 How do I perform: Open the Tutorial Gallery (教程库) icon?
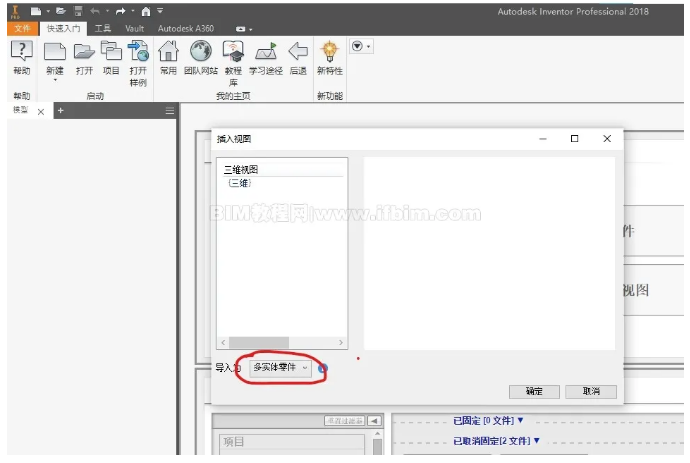coord(233,51)
